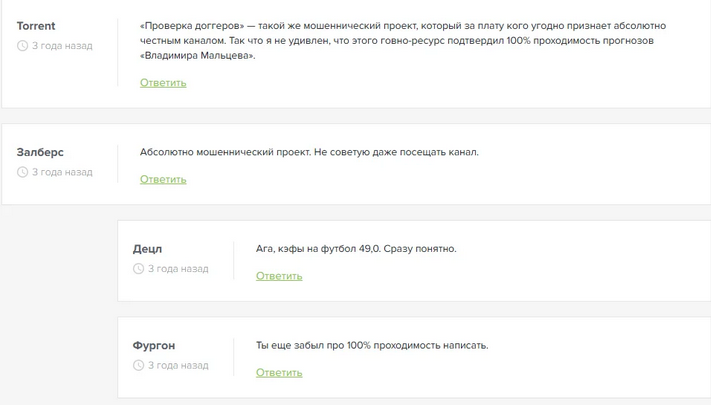711x407 pixels.
Task: Click the clock icon under Децл
Action: (x=138, y=269)
